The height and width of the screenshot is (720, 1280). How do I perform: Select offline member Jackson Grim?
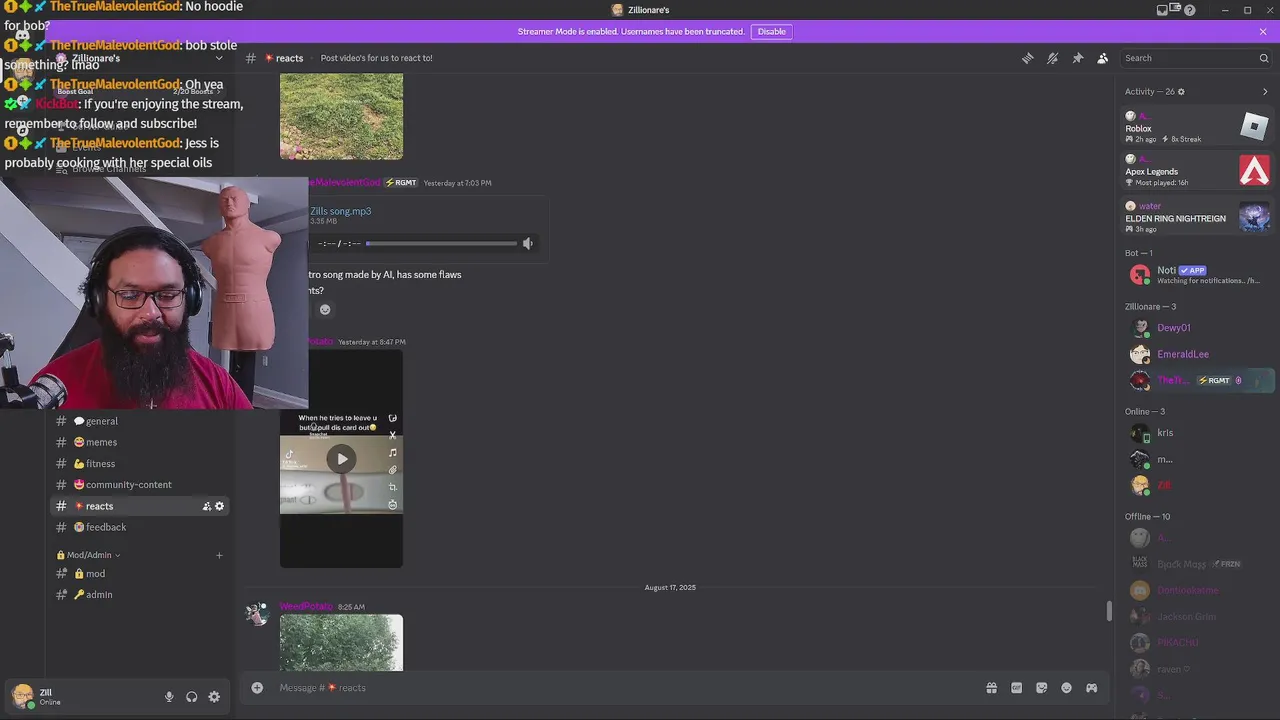[x=1197, y=616]
